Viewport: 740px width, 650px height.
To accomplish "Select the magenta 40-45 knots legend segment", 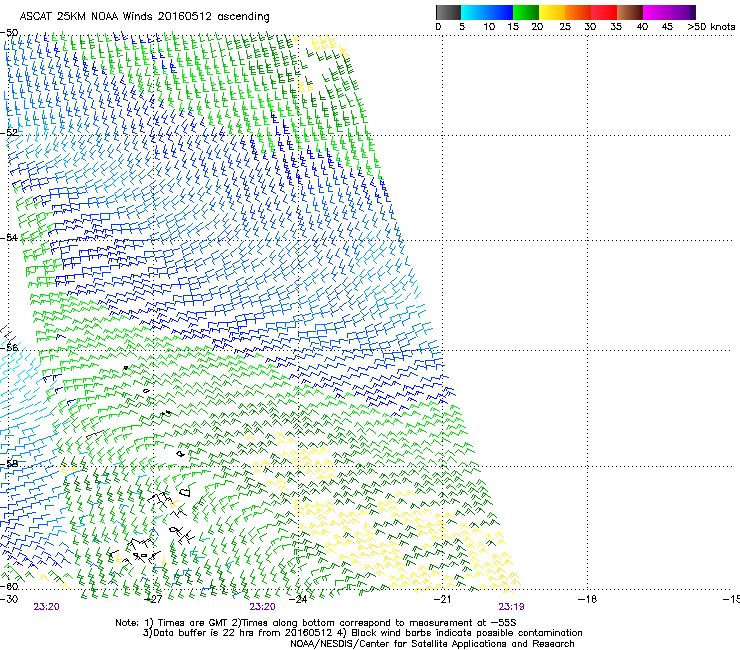I will (x=656, y=12).
